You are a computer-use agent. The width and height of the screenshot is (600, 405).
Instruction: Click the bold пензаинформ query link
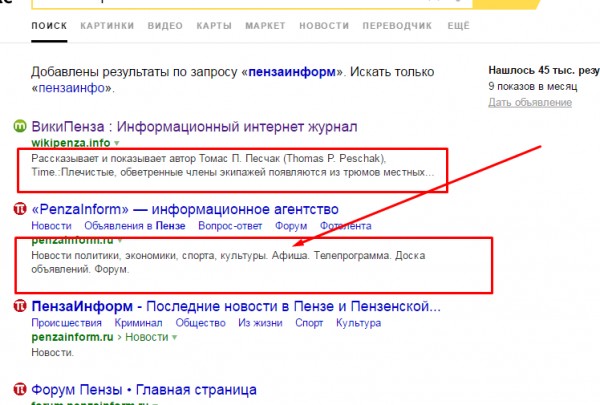292,72
